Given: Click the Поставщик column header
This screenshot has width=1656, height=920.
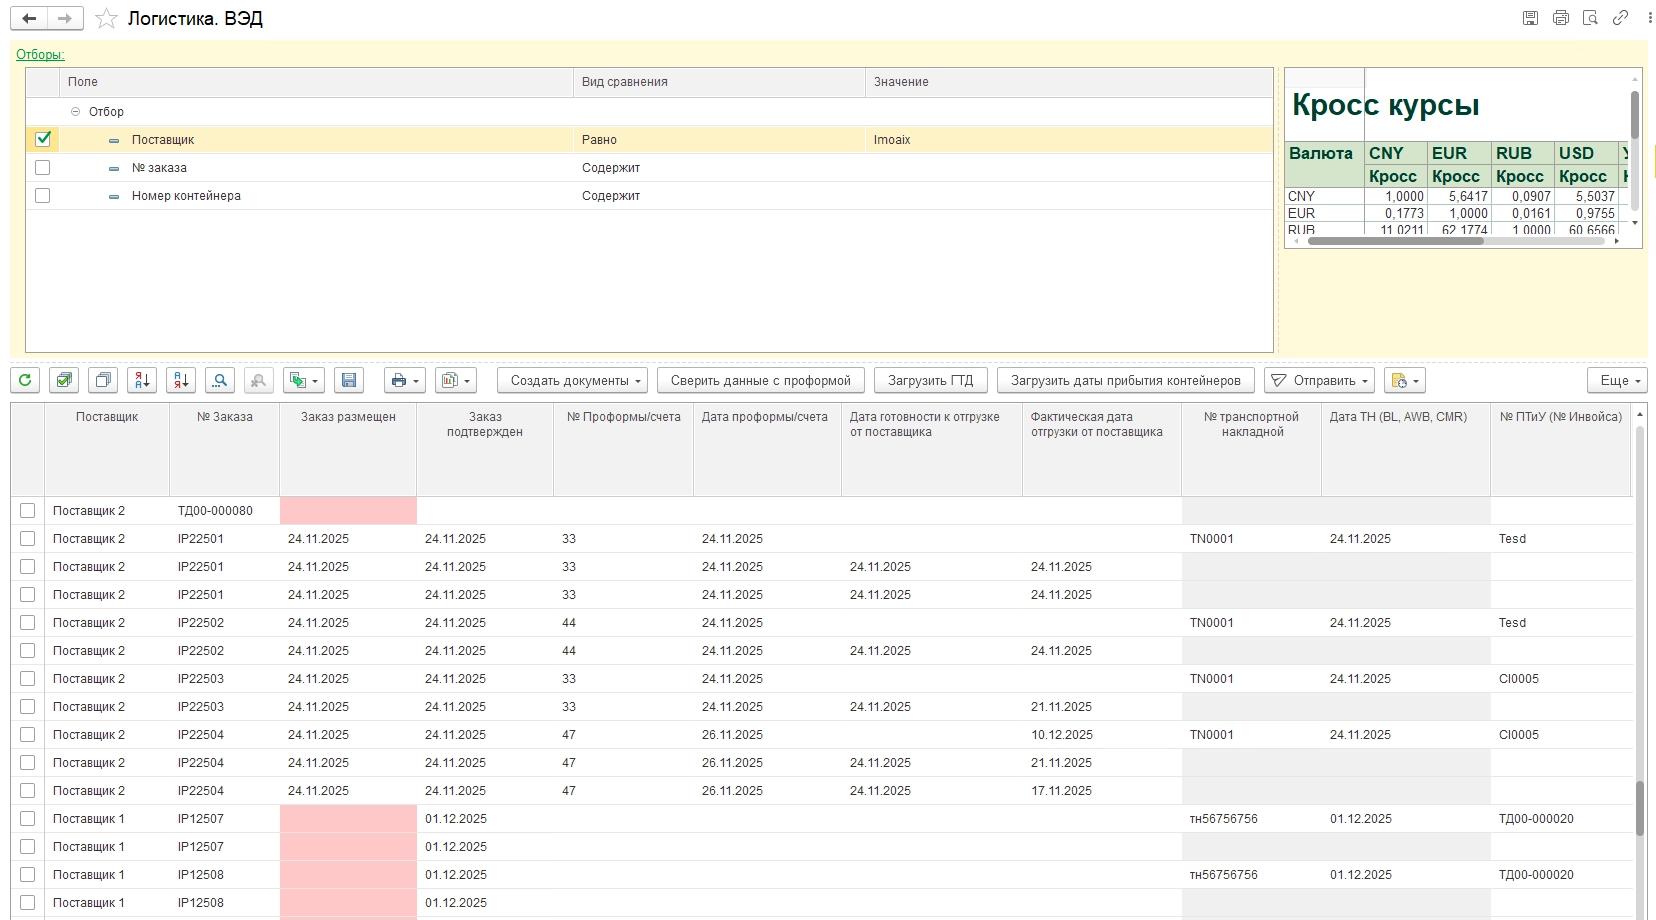Looking at the screenshot, I should (x=107, y=450).
